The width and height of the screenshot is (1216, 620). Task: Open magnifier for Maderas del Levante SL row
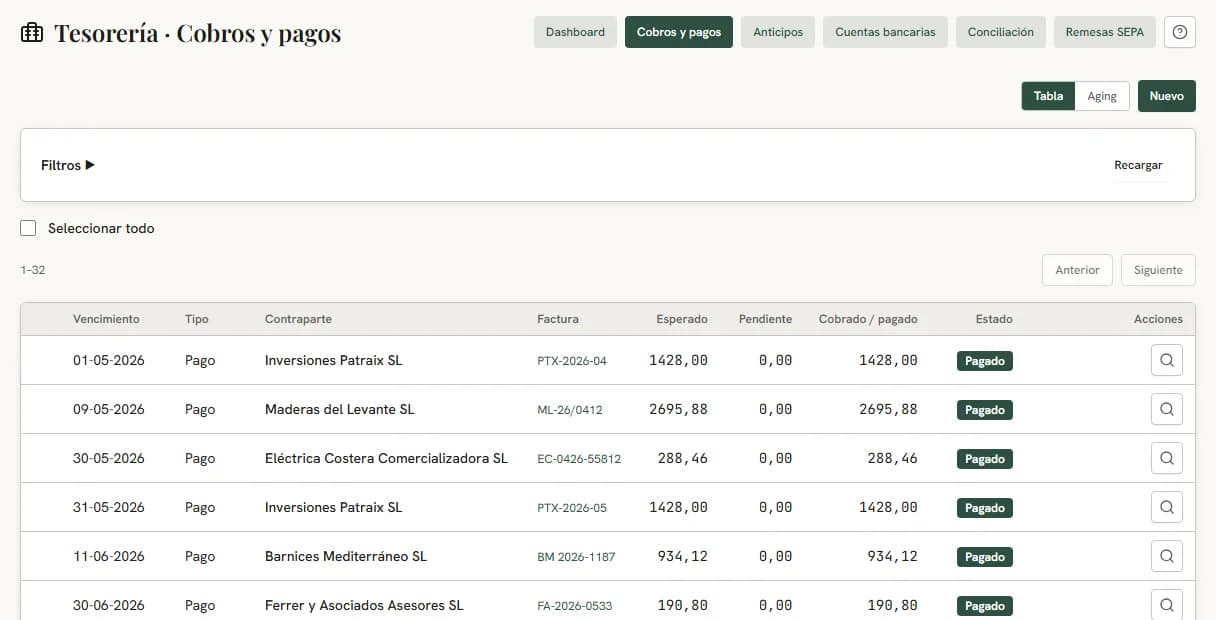coord(1167,409)
